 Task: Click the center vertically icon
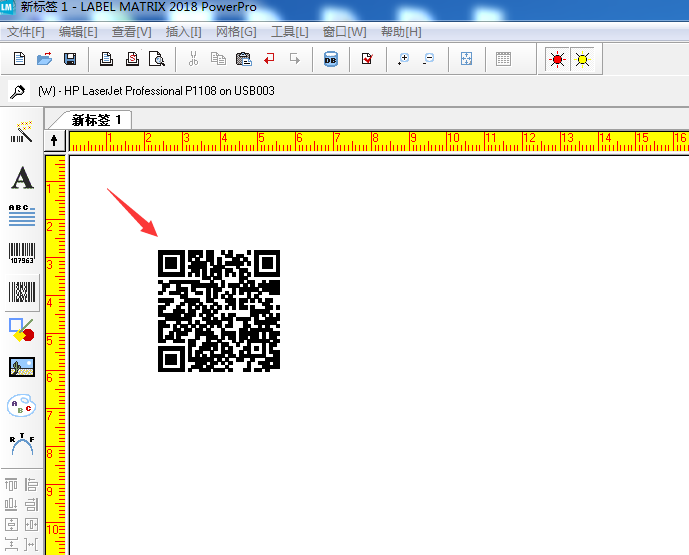click(11, 524)
